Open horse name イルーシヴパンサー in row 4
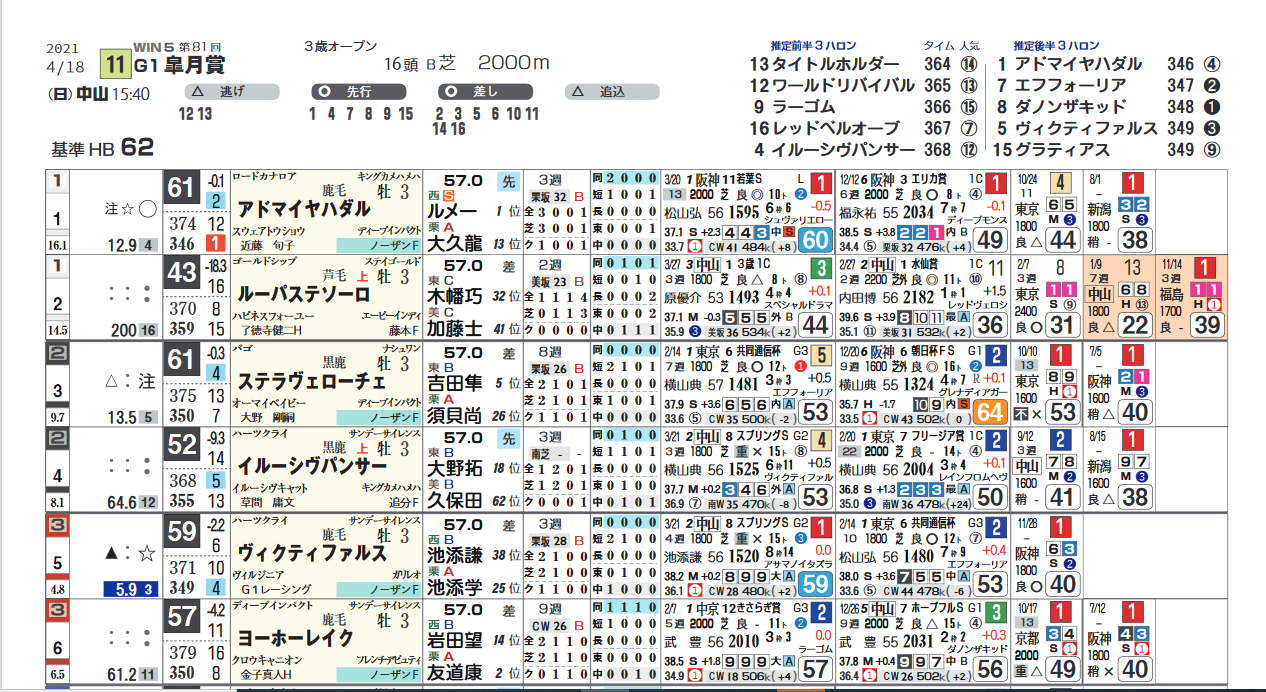 pyautogui.click(x=311, y=467)
